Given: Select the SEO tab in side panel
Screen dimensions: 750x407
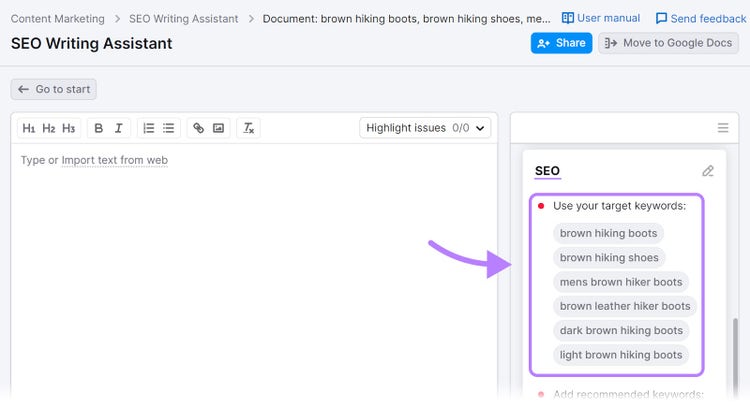Looking at the screenshot, I should click(547, 171).
